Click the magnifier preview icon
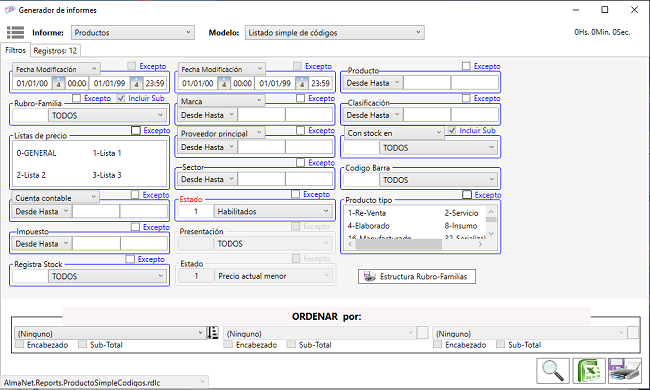 point(553,371)
